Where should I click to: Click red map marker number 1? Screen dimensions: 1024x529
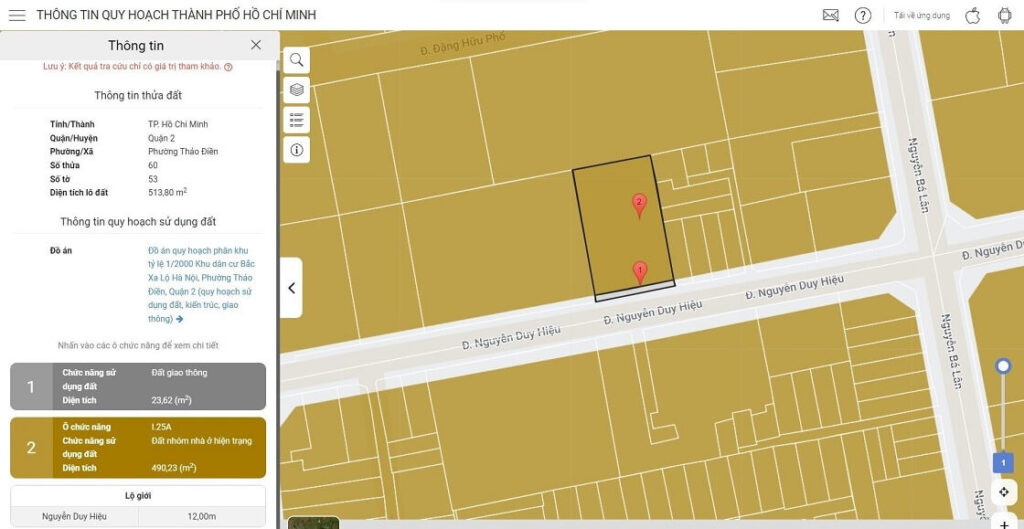pos(640,271)
